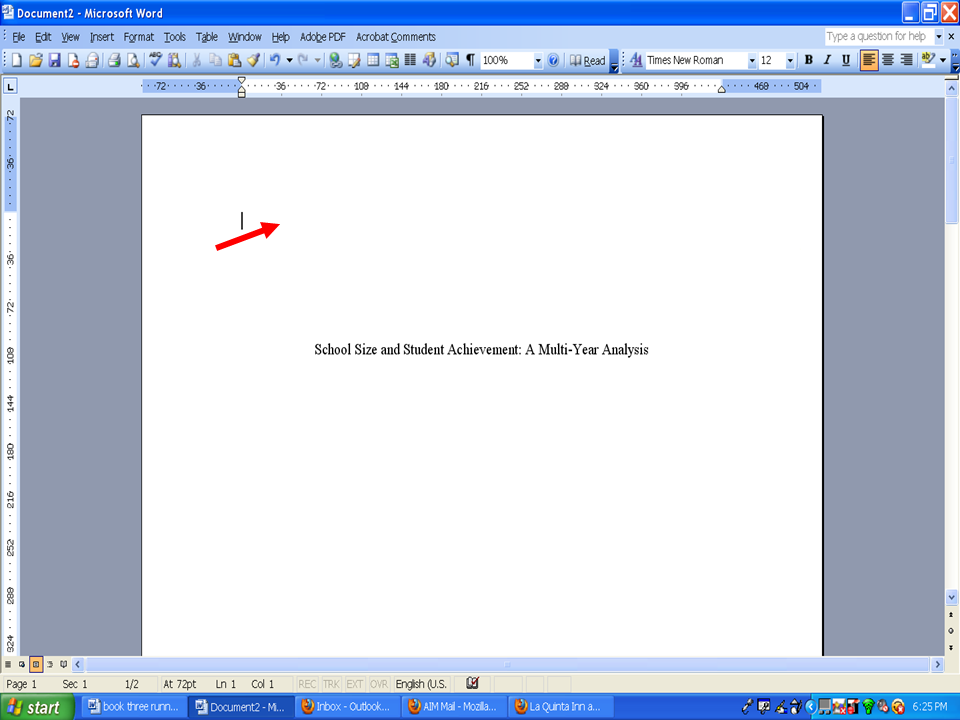Expand the Zoom 100% dropdown
The image size is (960, 720).
click(538, 61)
